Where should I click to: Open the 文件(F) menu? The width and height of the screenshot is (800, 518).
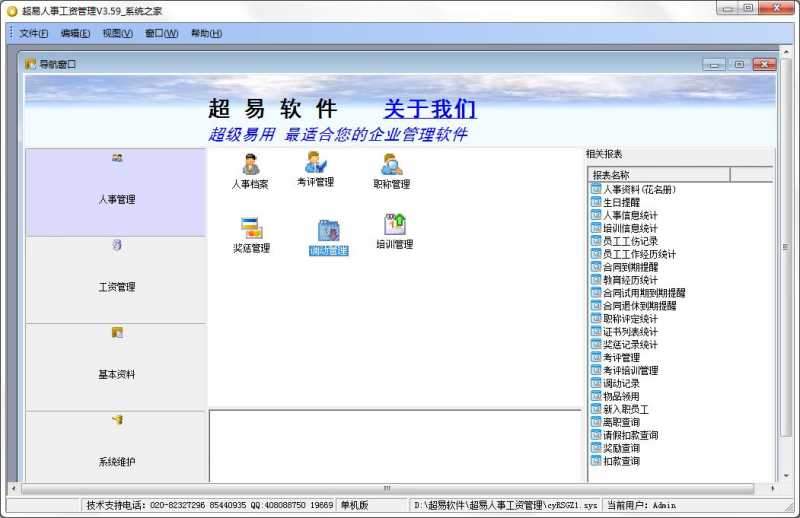pos(34,34)
